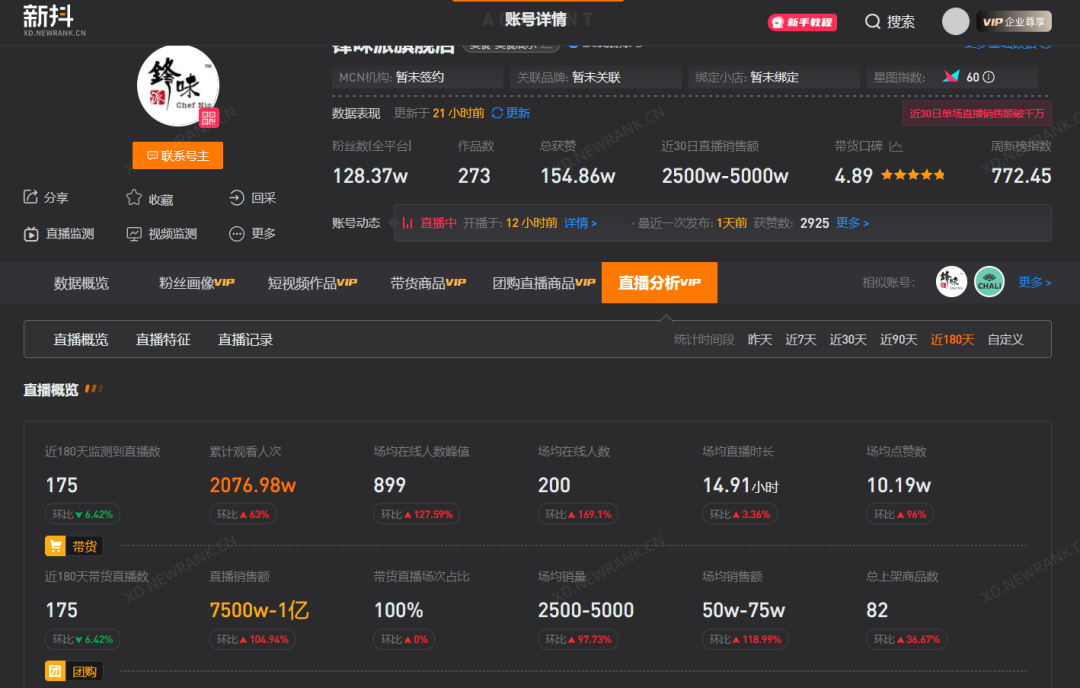Switch time range to 近90天

pos(898,339)
